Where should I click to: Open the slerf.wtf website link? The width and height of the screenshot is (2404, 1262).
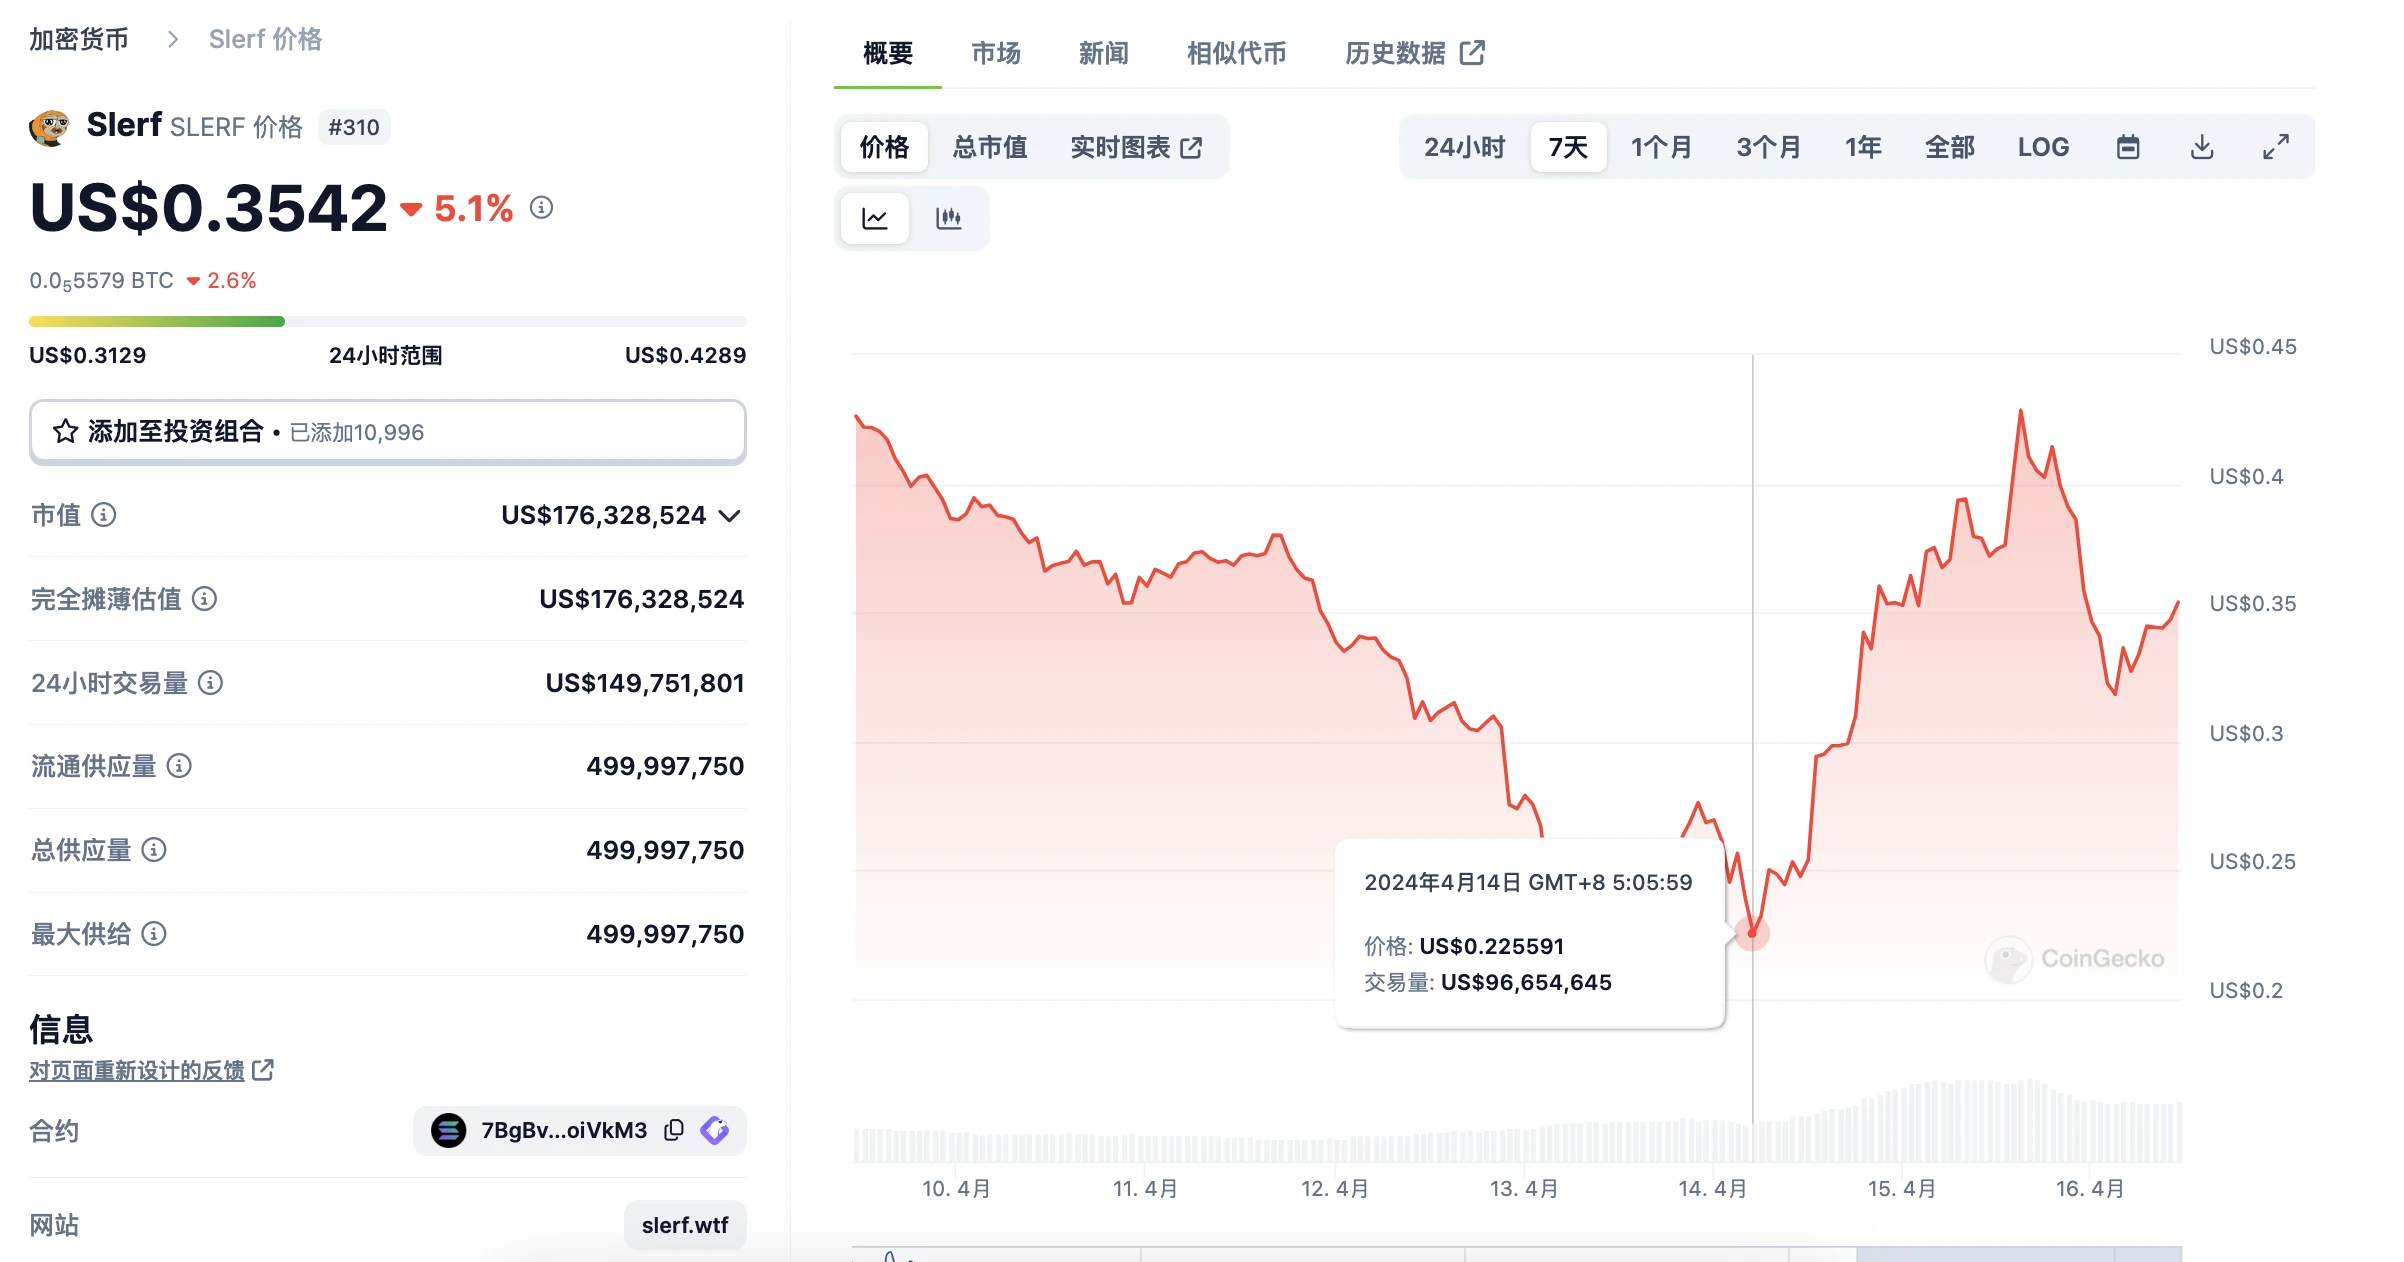(685, 1225)
